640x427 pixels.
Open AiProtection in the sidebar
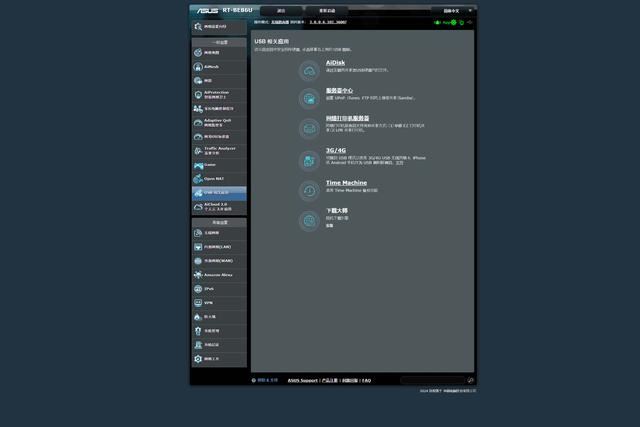pos(219,95)
